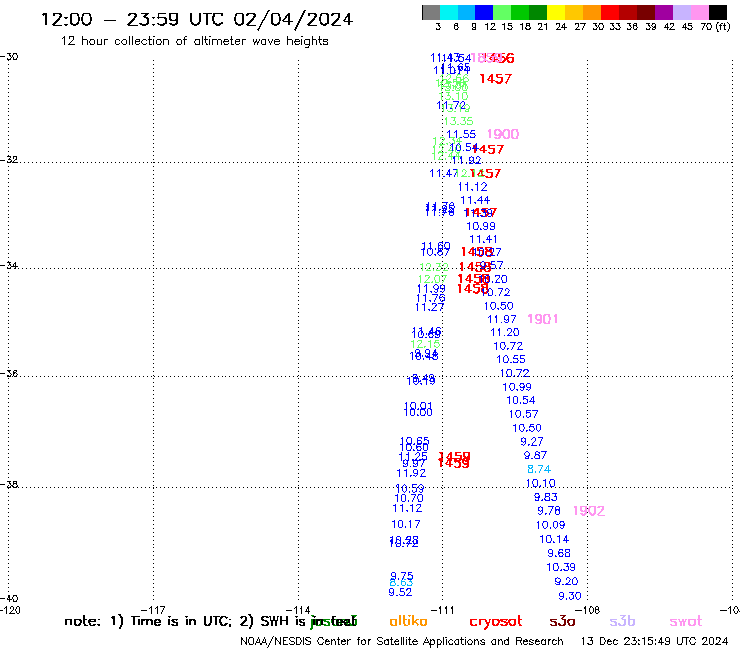Click the wave height value 9.27

click(532, 442)
